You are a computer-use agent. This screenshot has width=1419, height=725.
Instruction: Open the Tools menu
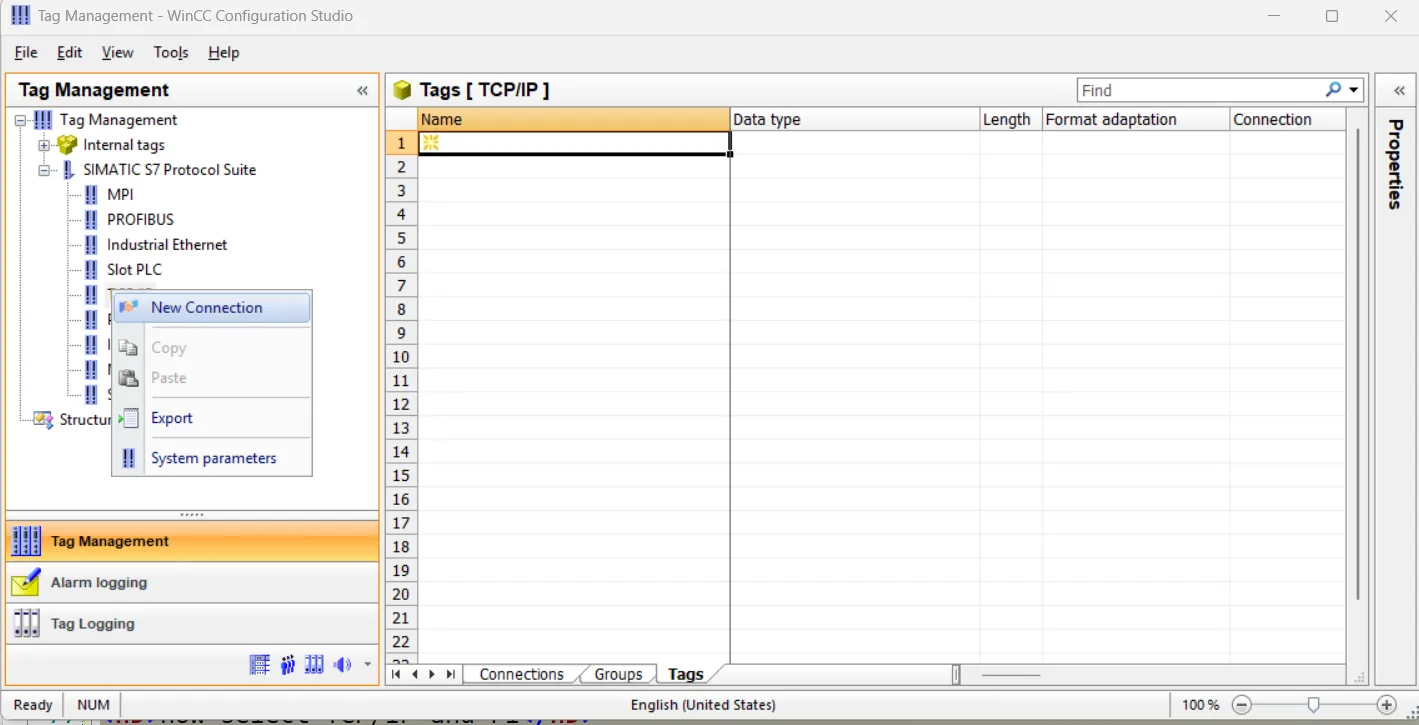pos(171,52)
